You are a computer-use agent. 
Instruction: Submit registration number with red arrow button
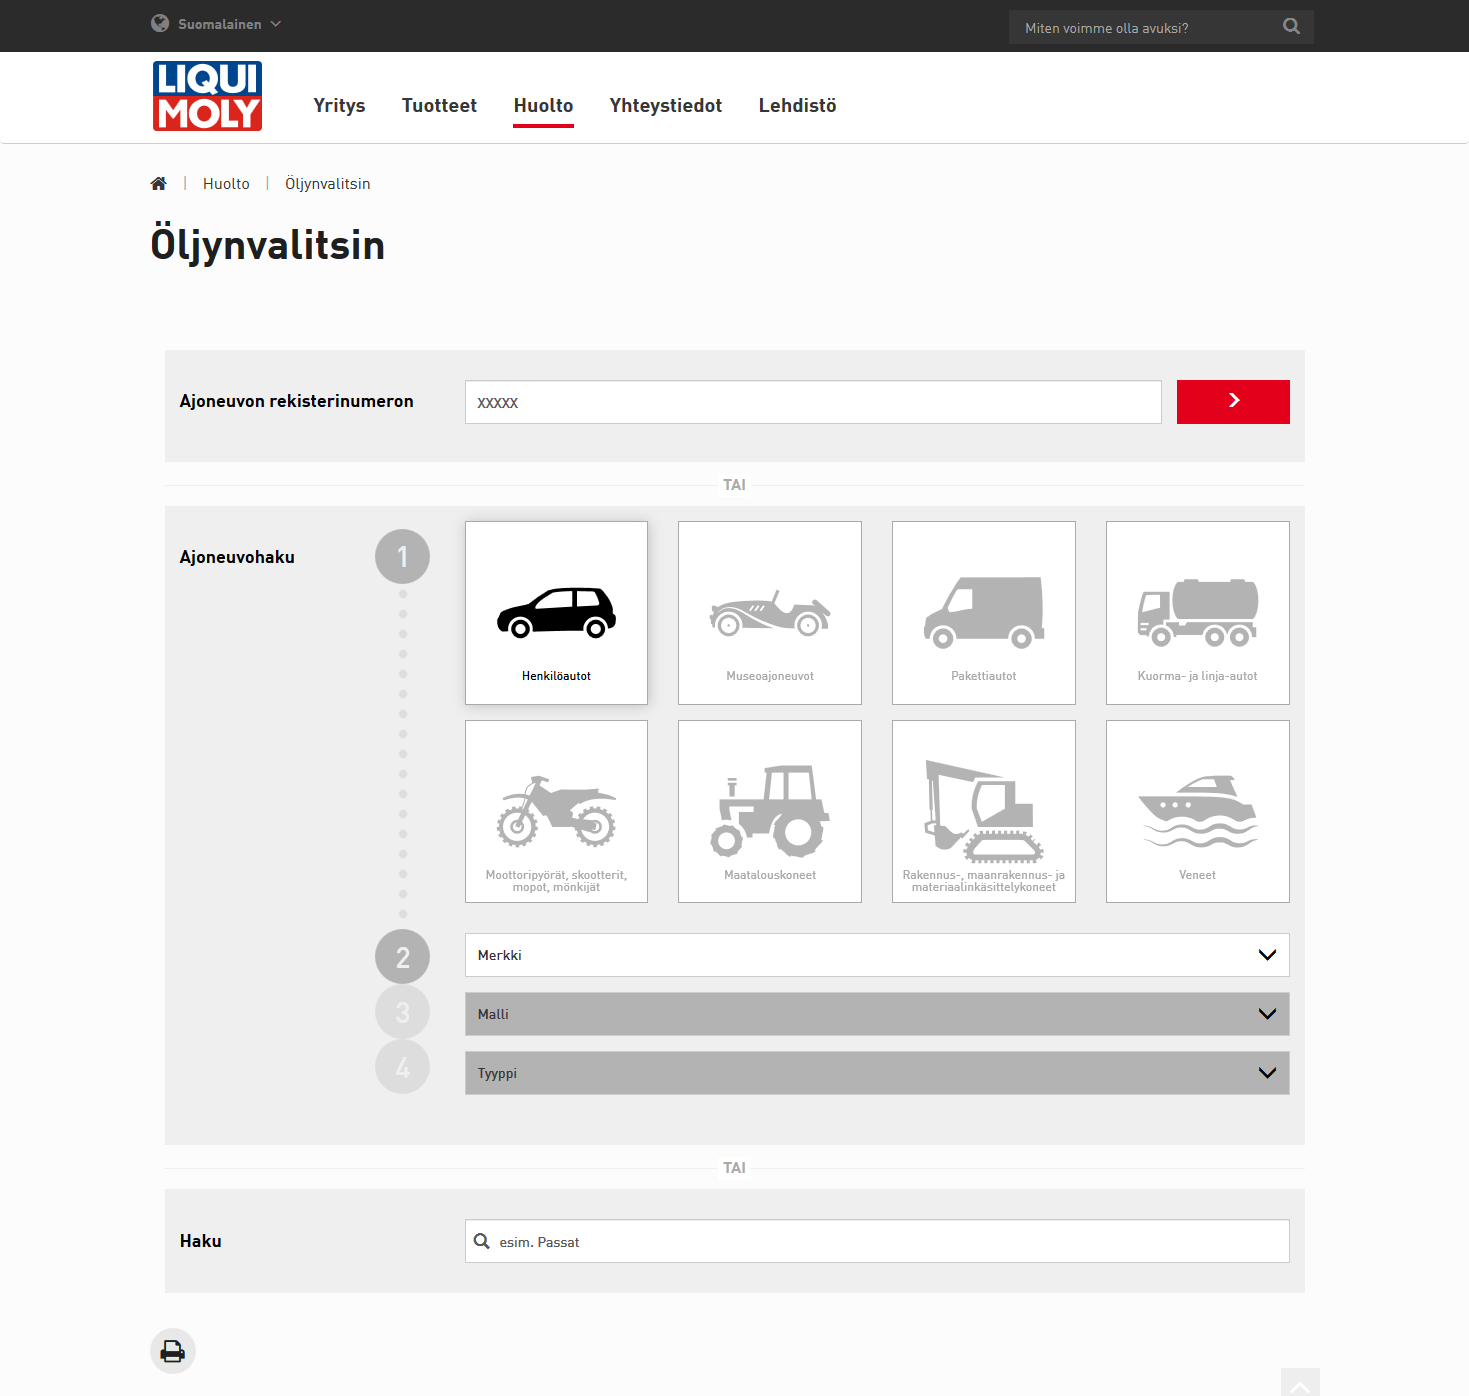[1232, 402]
